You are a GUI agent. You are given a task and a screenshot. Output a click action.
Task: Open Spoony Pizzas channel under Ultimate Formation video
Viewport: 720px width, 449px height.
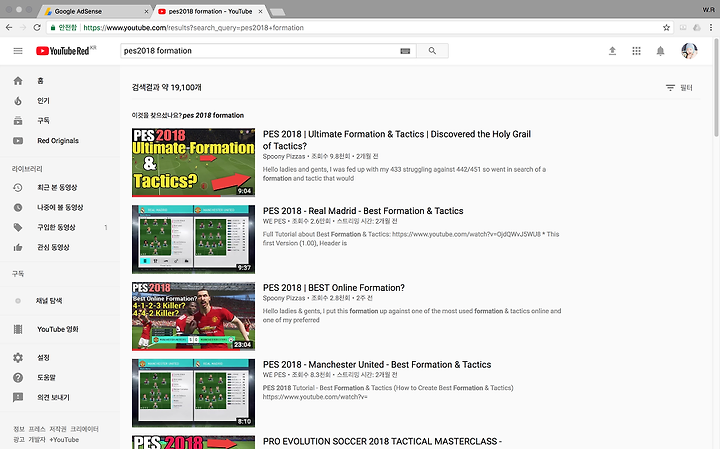[284, 157]
